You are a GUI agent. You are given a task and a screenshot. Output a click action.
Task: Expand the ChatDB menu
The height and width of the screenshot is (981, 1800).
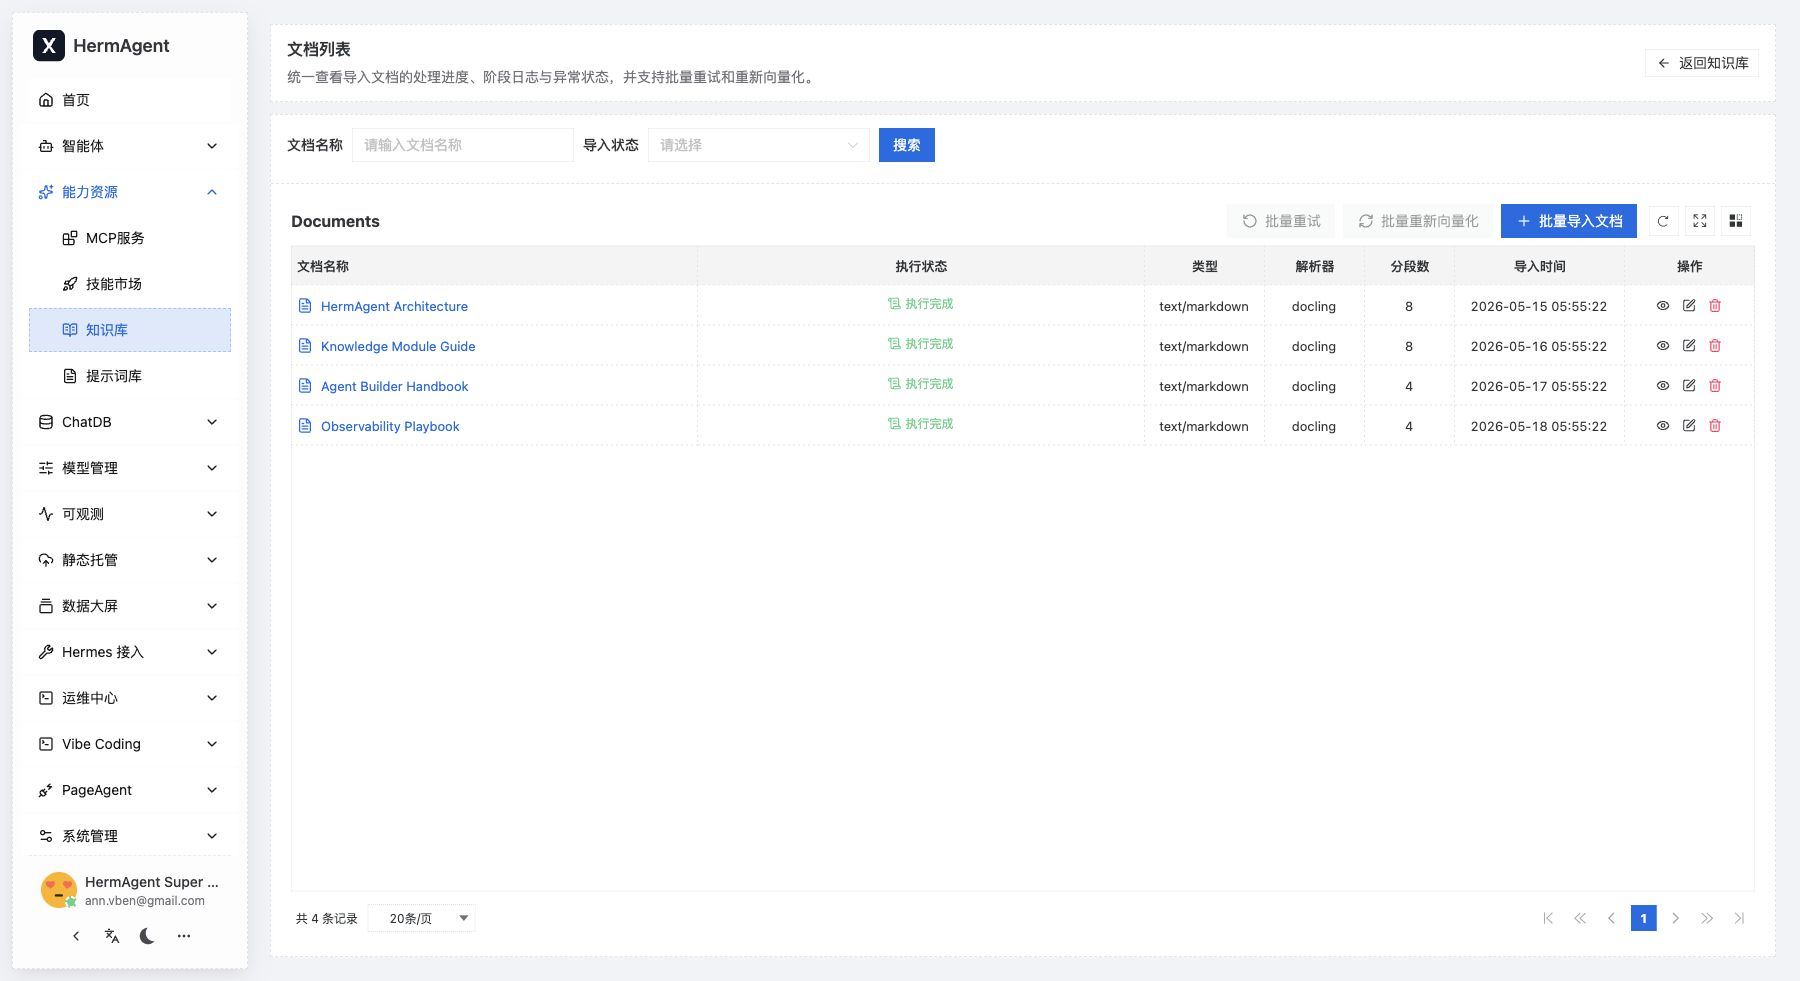130,422
